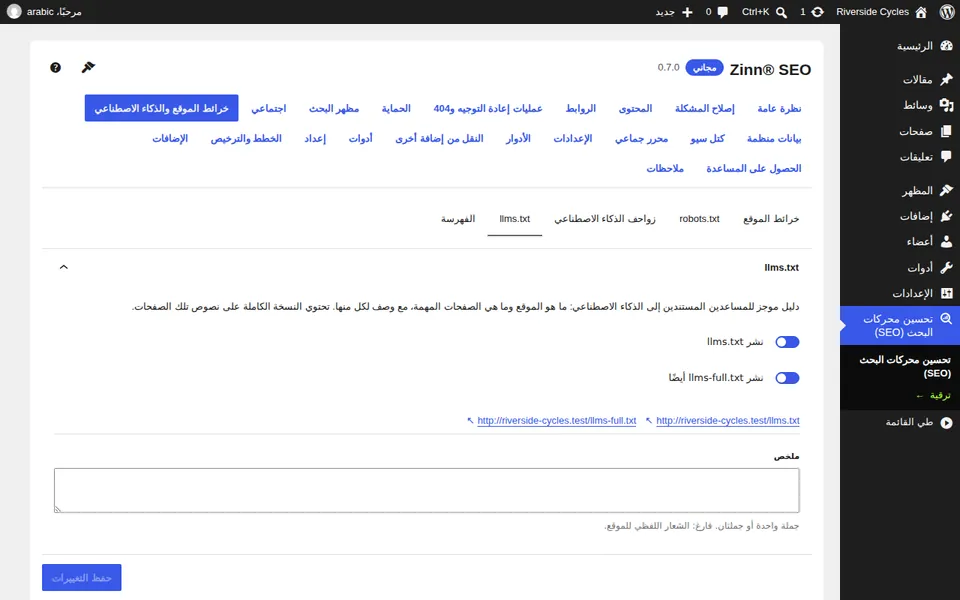
Task: Open اجتماعي navigation tab
Action: pos(269,108)
